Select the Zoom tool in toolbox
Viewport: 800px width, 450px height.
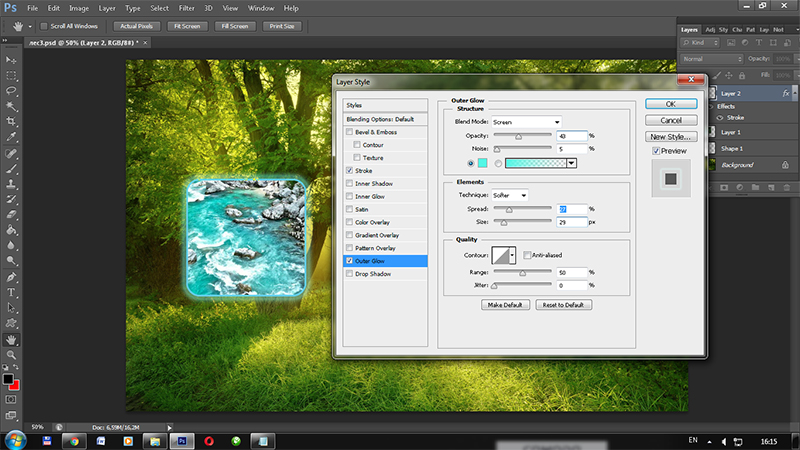coord(11,355)
